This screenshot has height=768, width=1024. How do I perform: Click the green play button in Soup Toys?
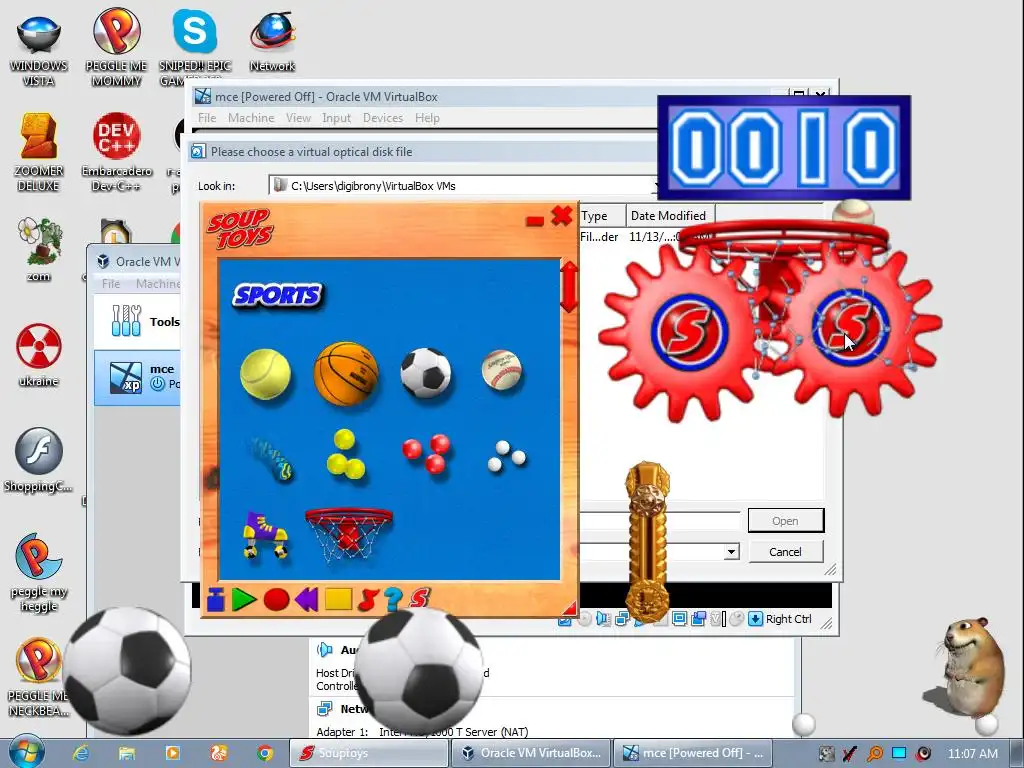[x=244, y=600]
